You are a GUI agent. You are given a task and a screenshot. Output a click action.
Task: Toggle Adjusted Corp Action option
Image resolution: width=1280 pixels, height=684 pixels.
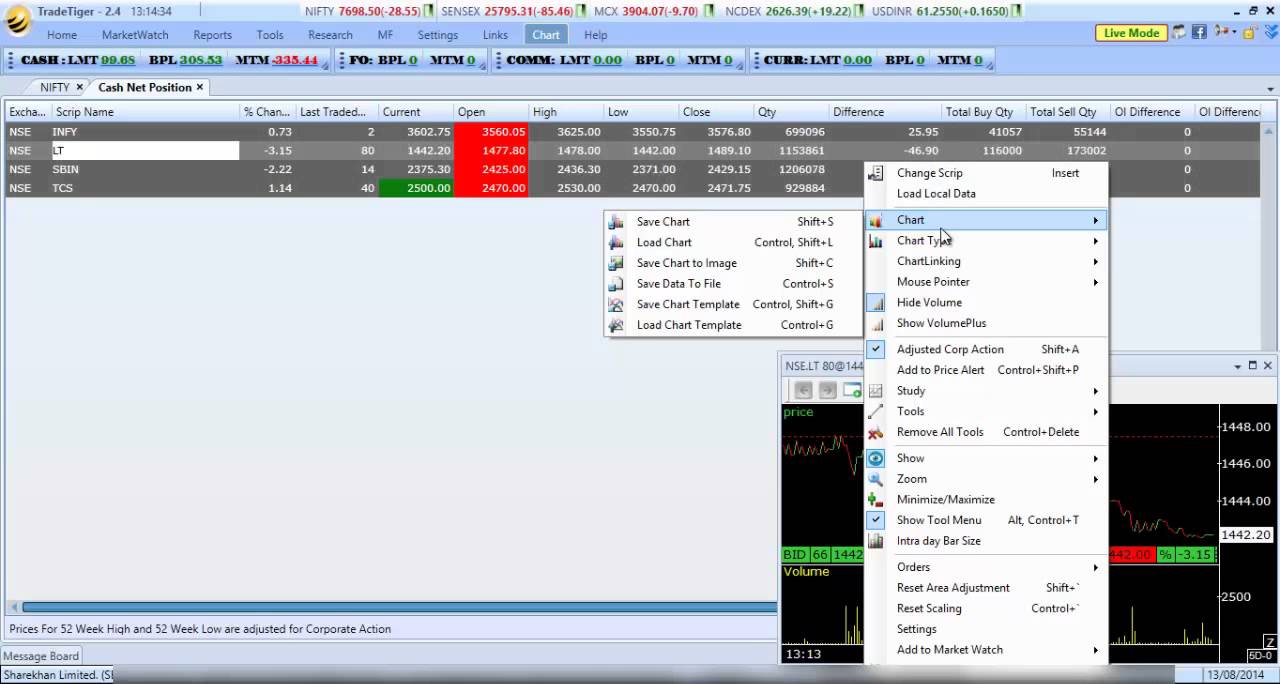986,349
